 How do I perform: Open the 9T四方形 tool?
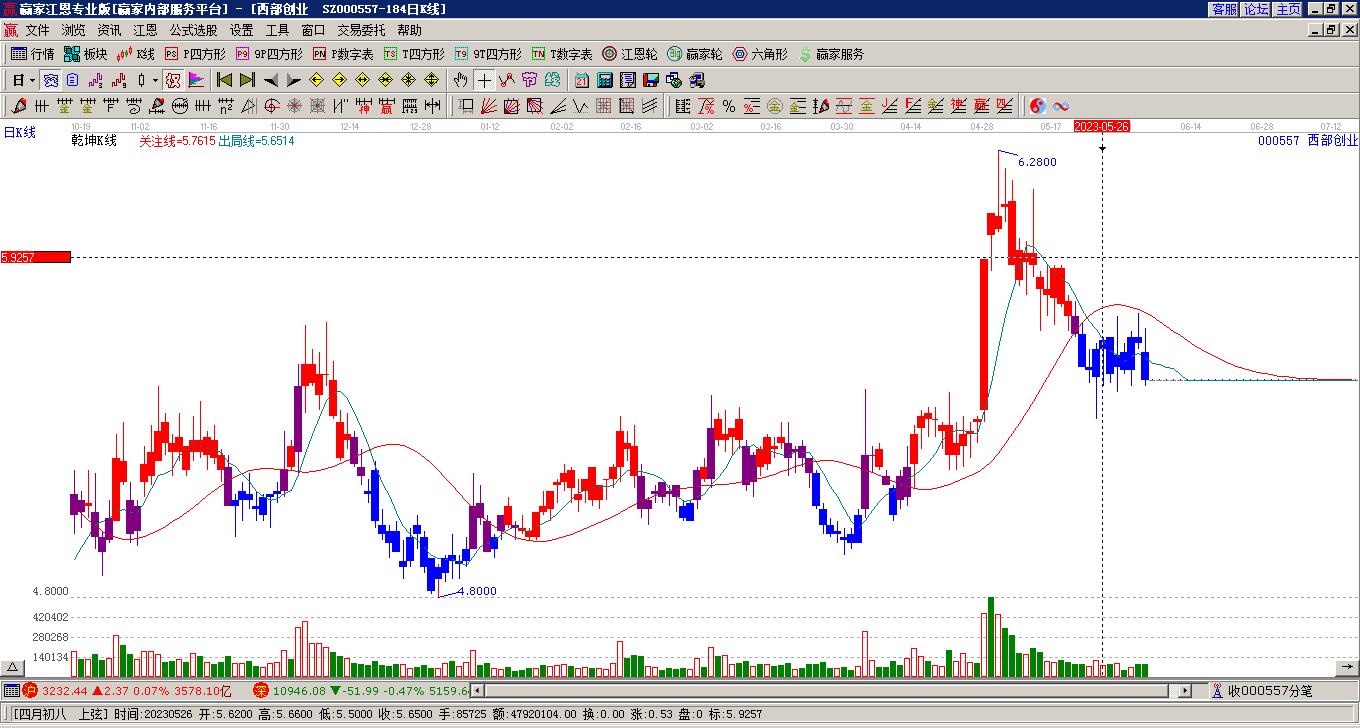coord(488,54)
